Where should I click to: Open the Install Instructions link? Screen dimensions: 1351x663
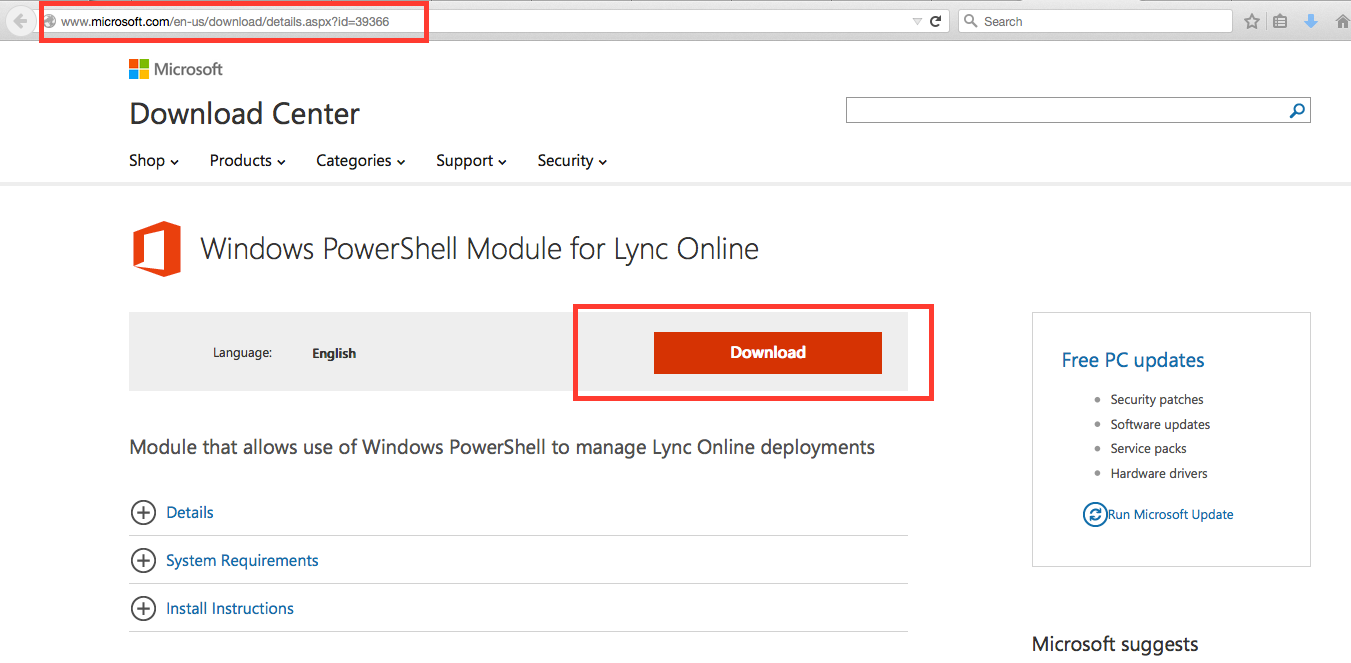[230, 609]
